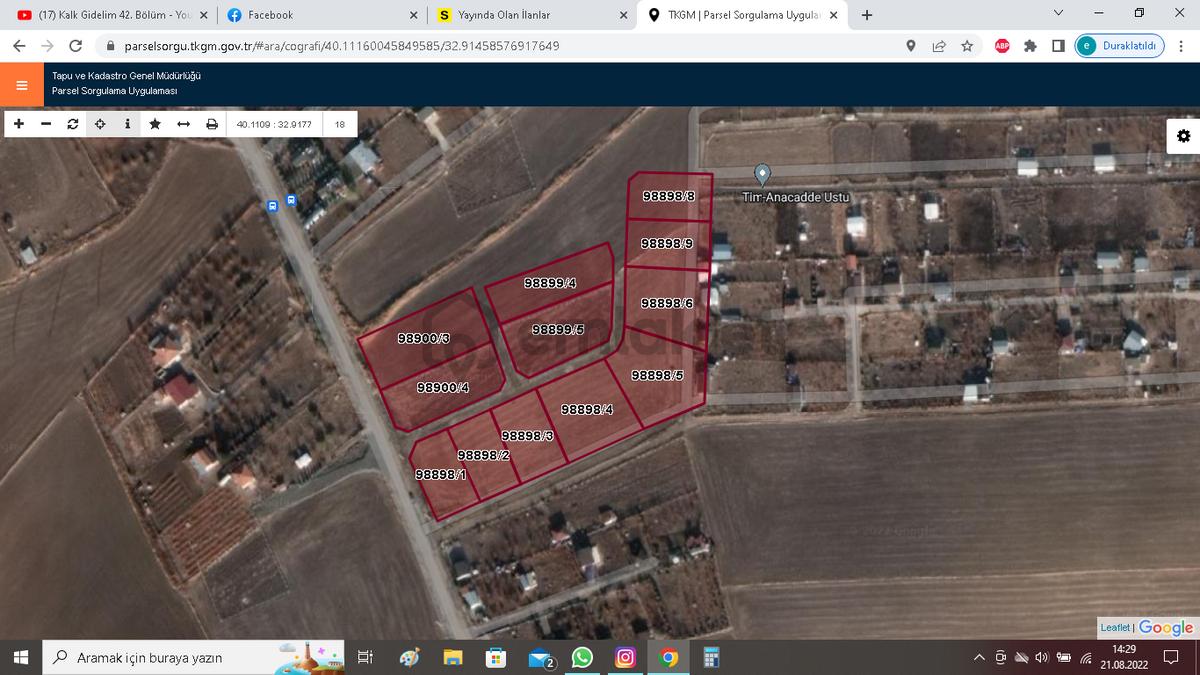
Task: Open favorites with the star icon
Action: pos(155,124)
